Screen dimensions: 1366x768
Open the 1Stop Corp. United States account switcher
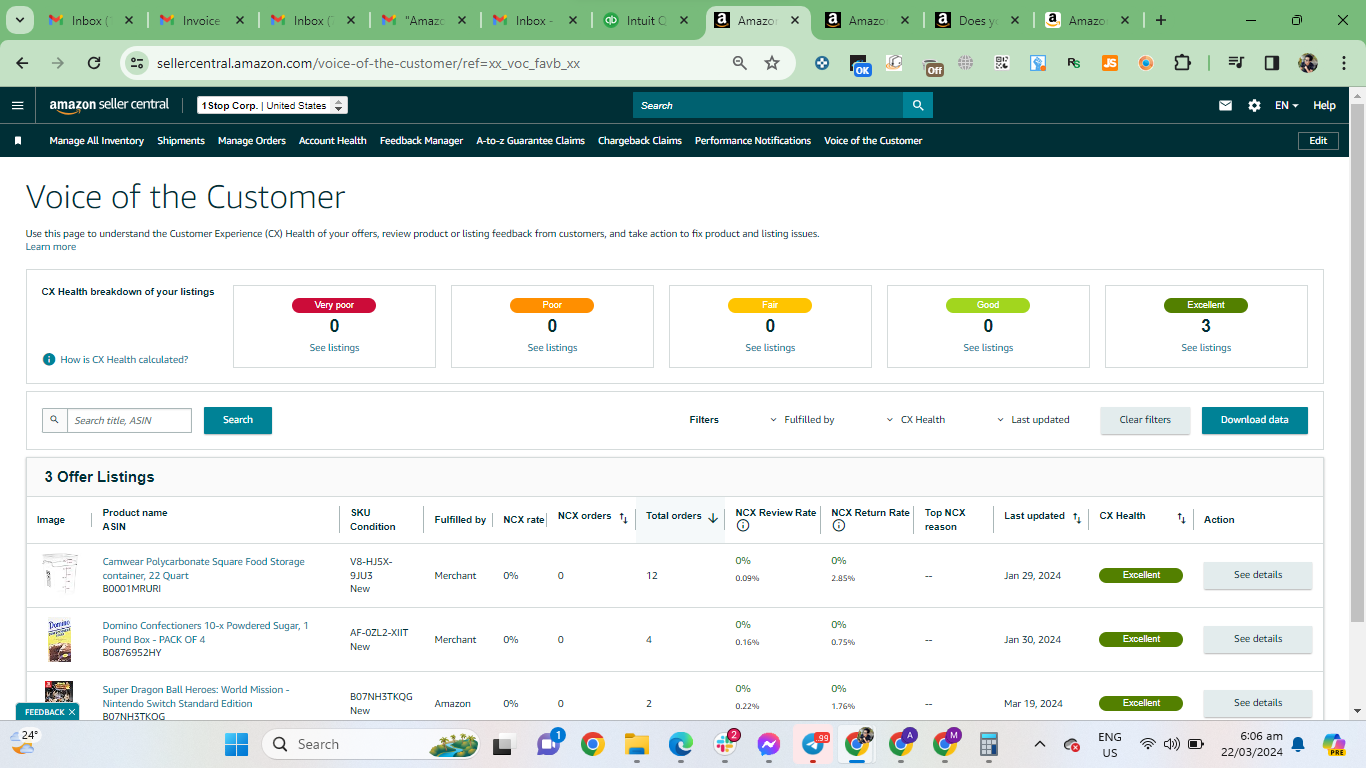coord(272,105)
